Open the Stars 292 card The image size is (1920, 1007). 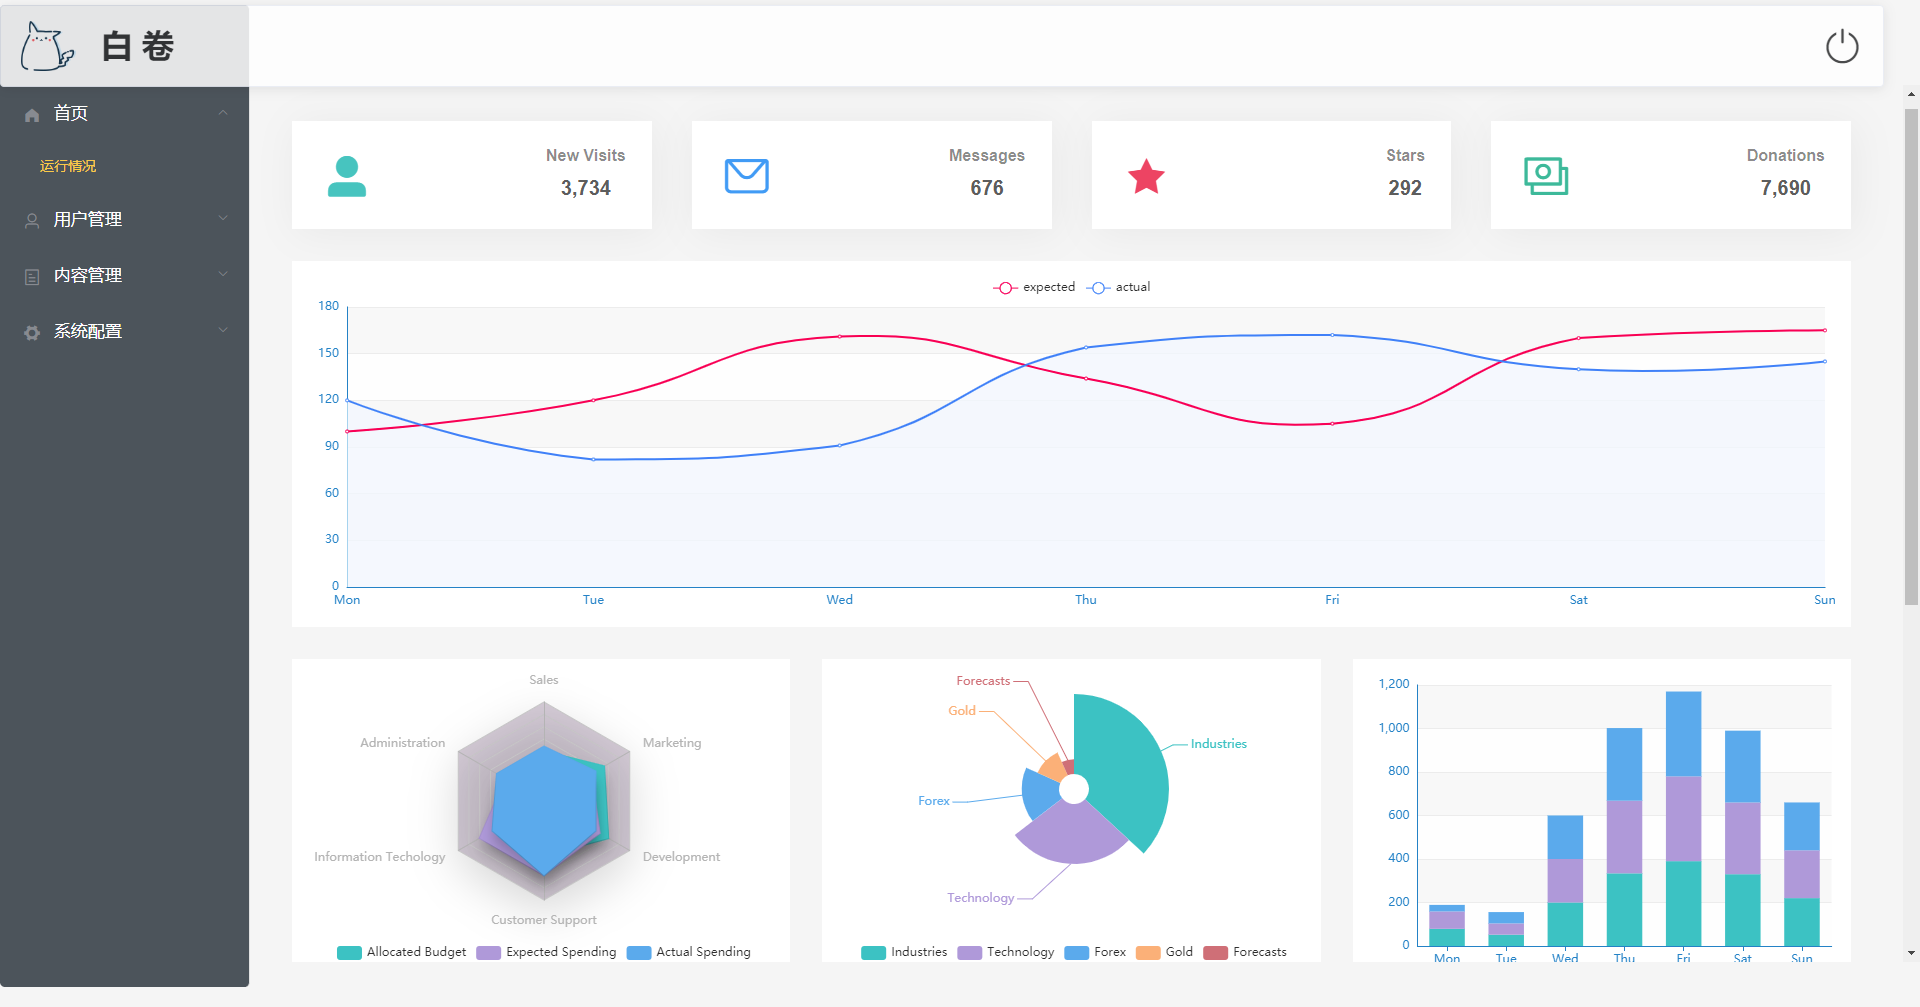coord(1271,175)
